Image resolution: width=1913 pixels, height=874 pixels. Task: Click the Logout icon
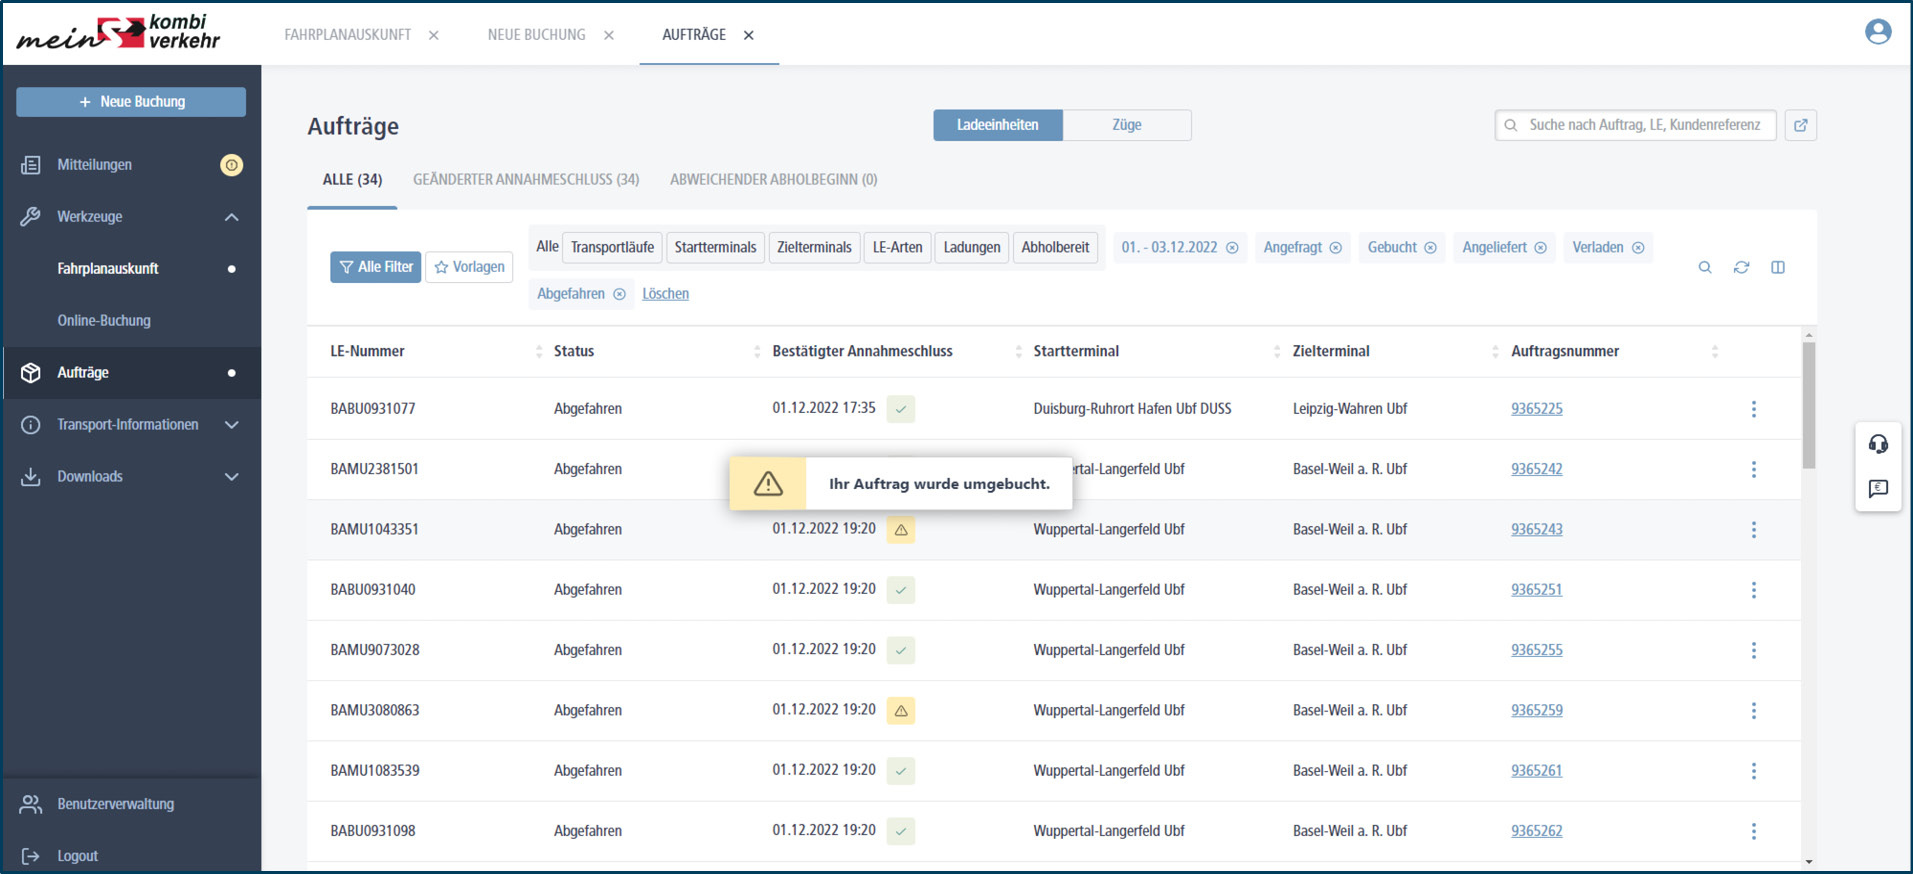31,856
